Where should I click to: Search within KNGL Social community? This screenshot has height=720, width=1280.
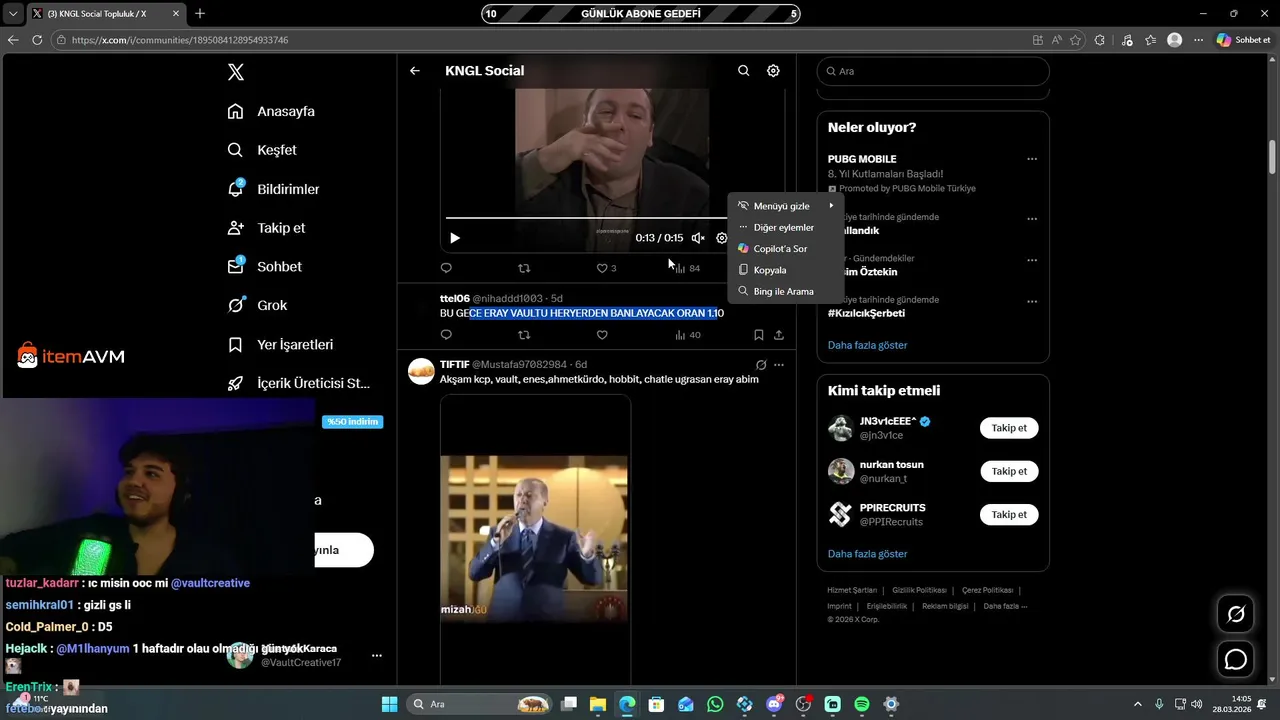pos(744,71)
